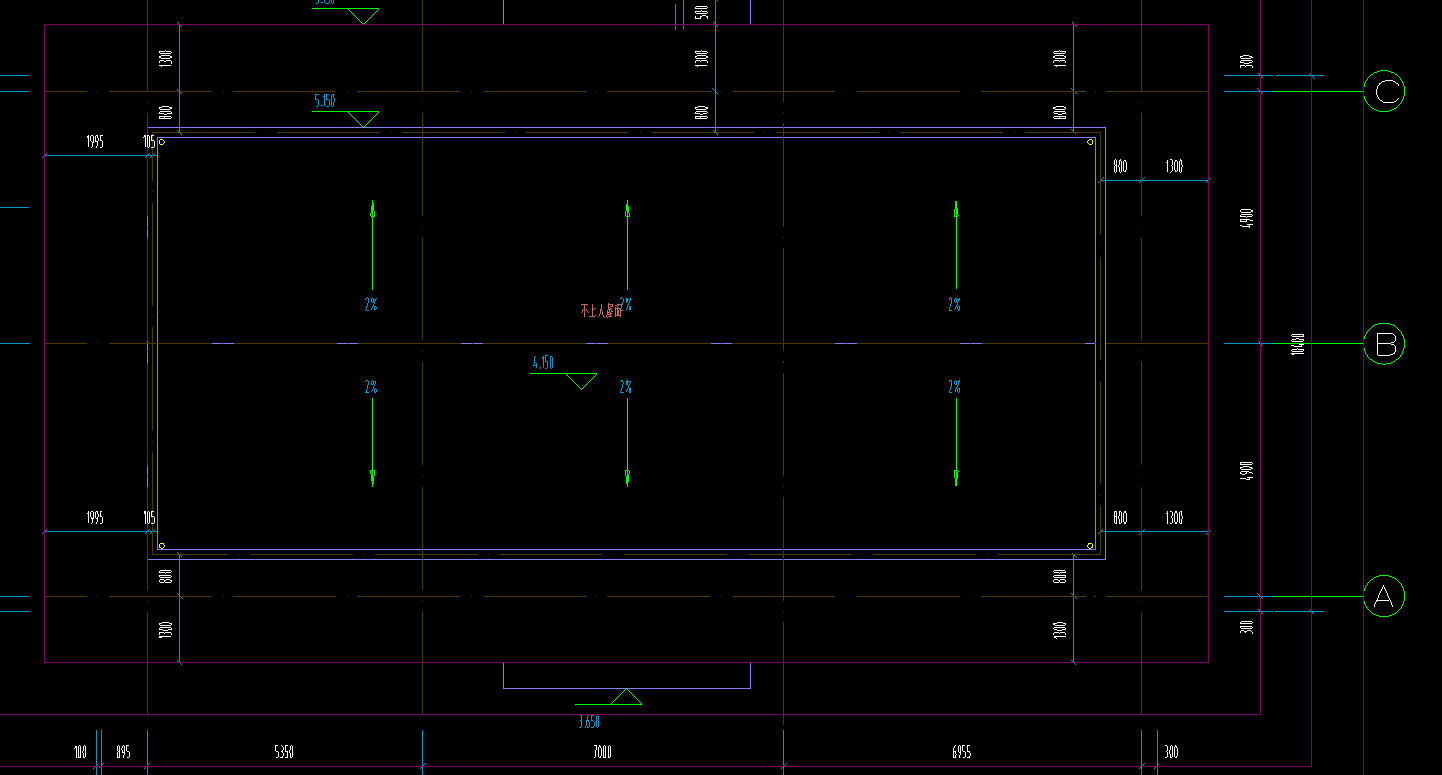Select the lower-right horizontal 800 dimension
Screen dimensions: 1442x775
click(1120, 518)
